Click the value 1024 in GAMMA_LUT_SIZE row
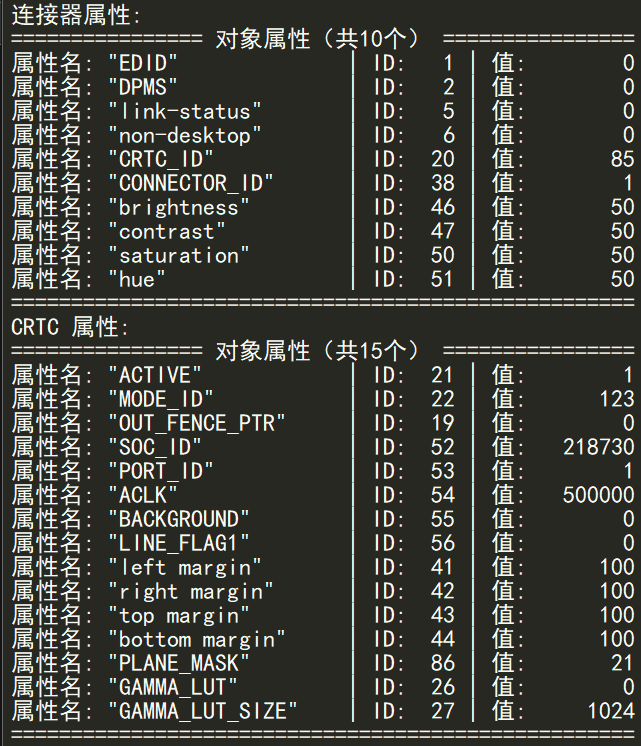 [611, 711]
